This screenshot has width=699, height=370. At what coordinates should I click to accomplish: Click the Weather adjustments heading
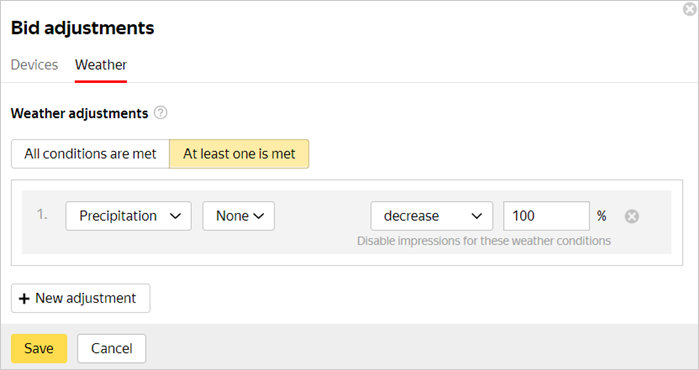click(79, 113)
